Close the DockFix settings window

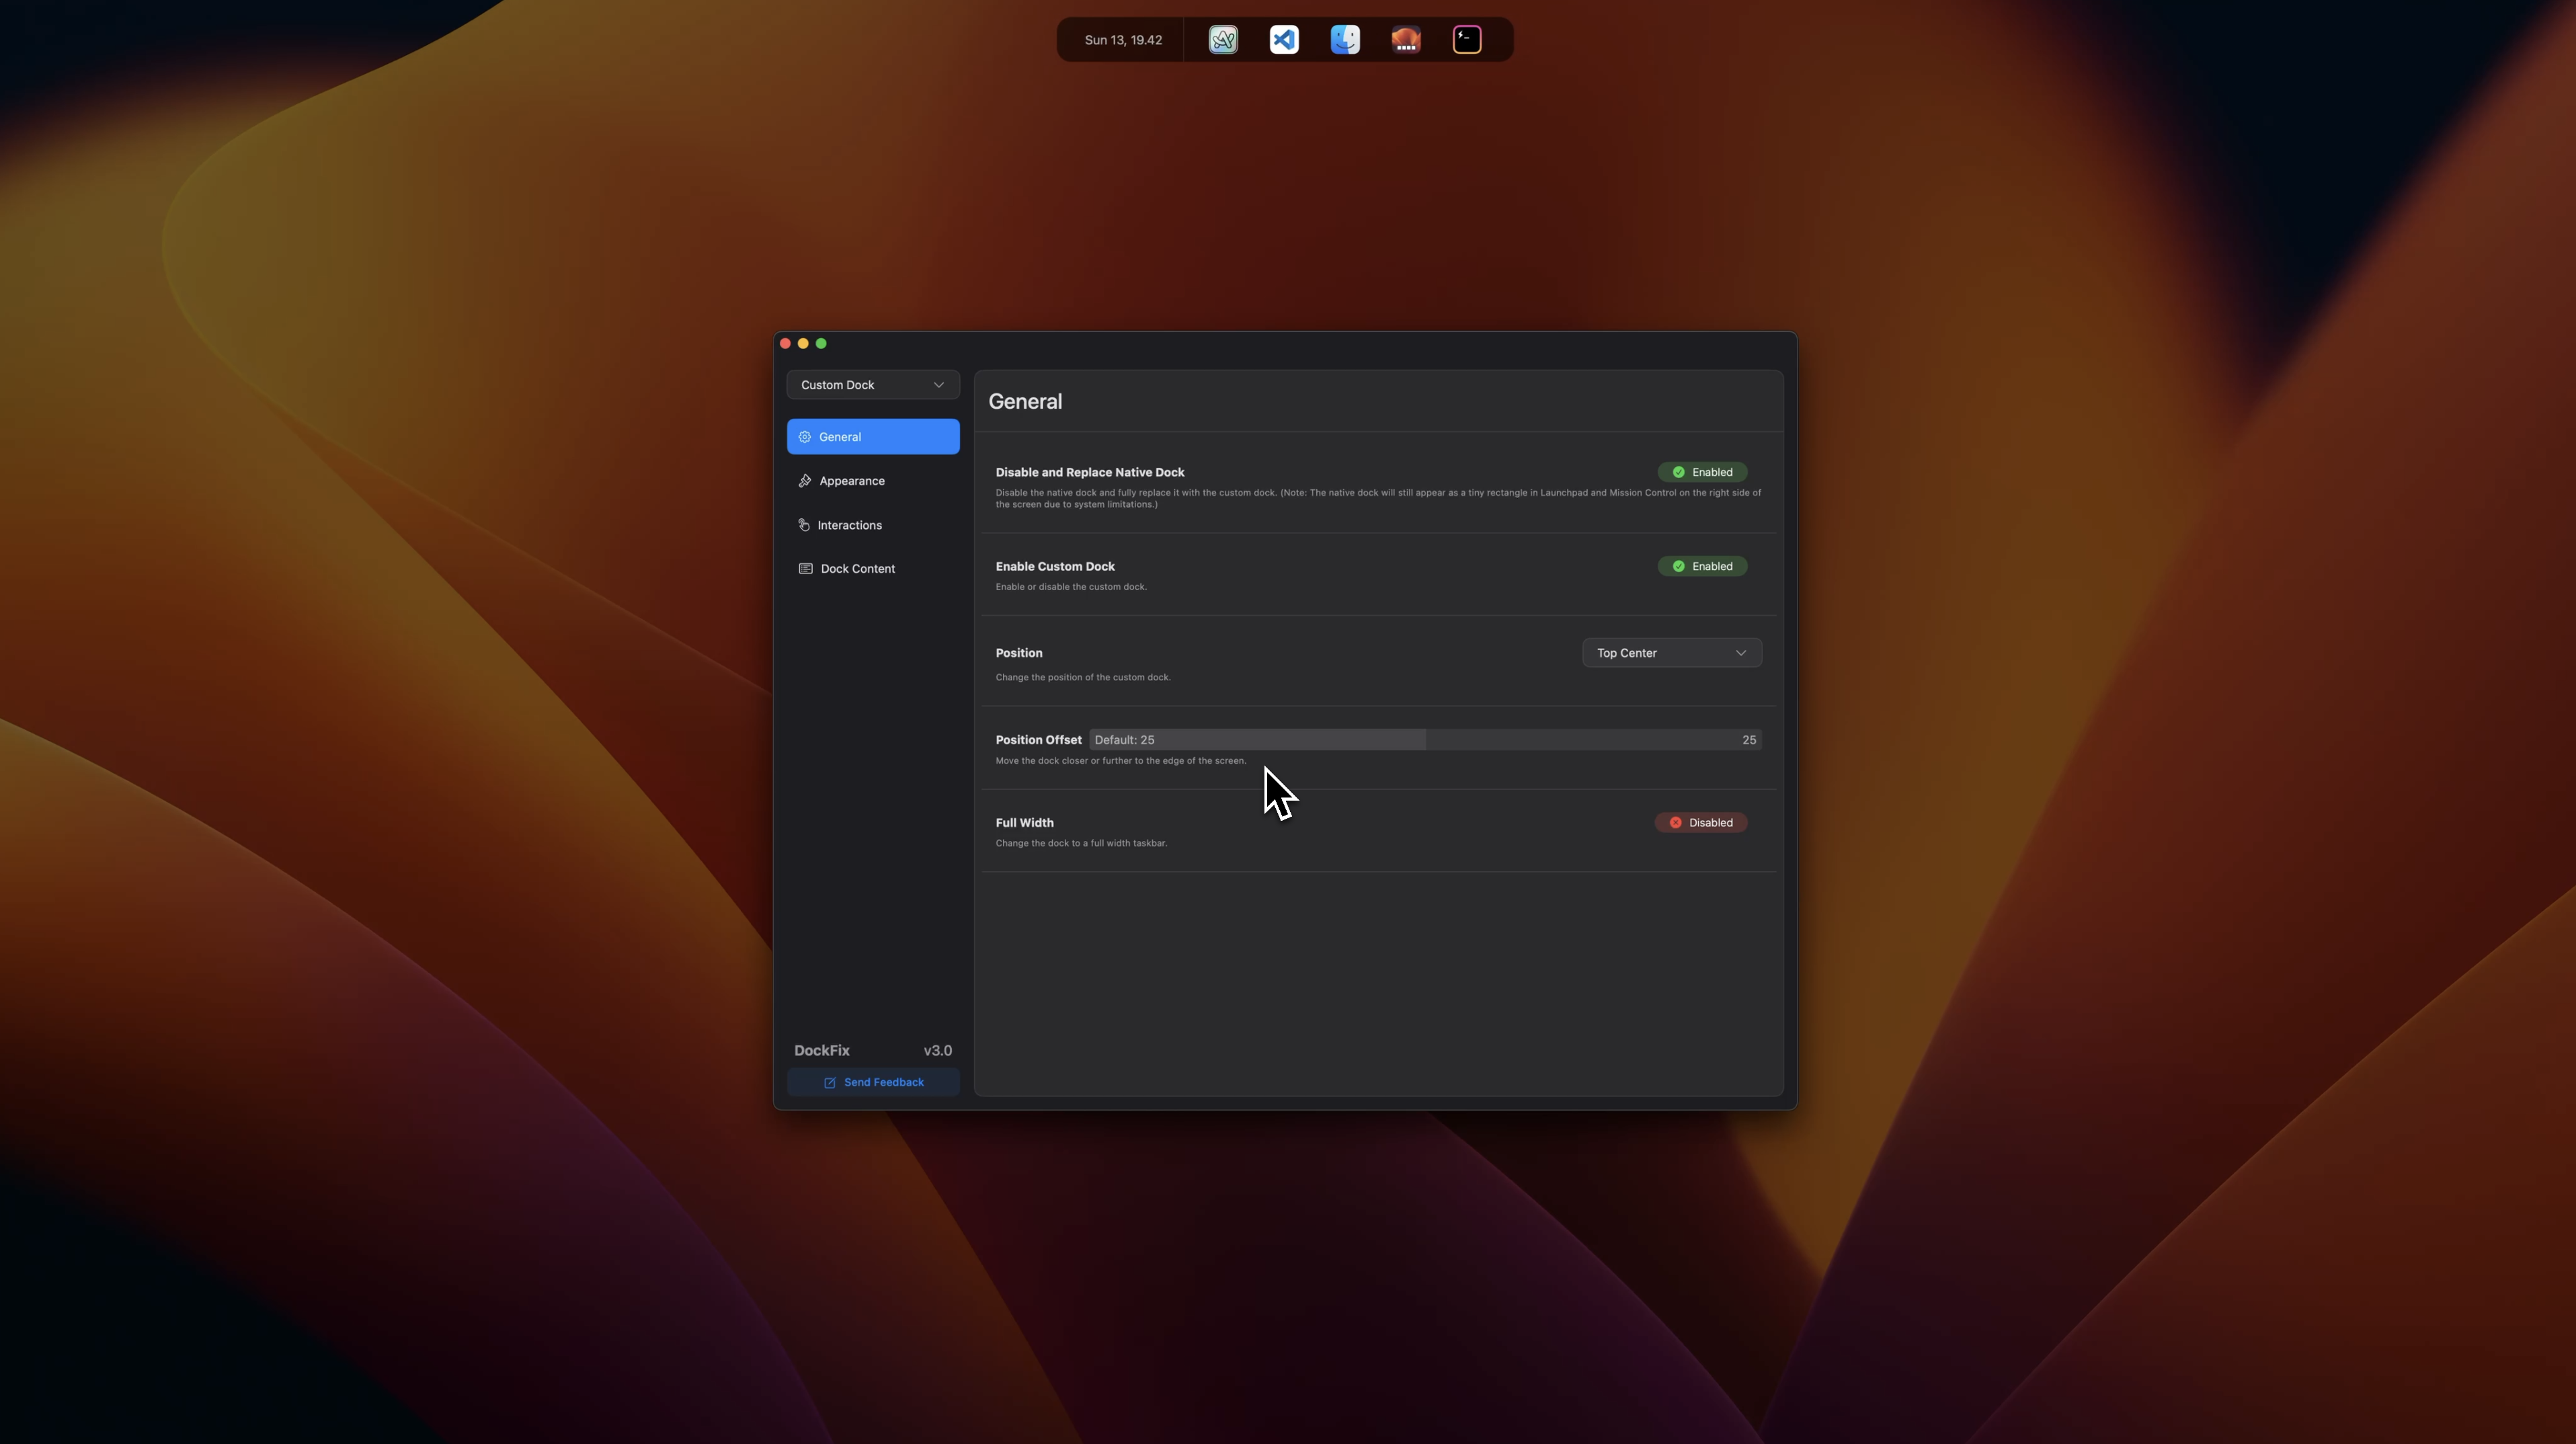(x=785, y=344)
